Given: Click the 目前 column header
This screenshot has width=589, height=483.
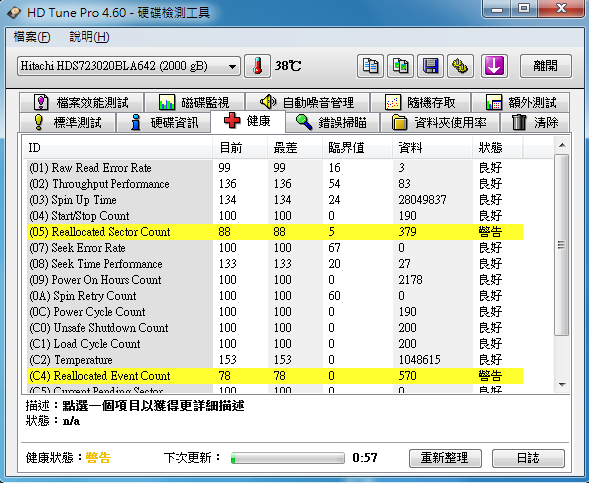Looking at the screenshot, I should (240, 148).
